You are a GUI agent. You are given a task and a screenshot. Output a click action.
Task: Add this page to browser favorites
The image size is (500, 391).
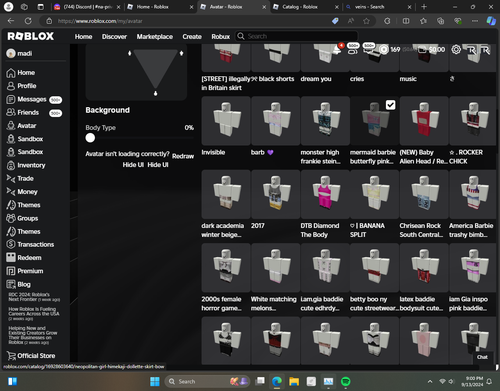[x=366, y=21]
